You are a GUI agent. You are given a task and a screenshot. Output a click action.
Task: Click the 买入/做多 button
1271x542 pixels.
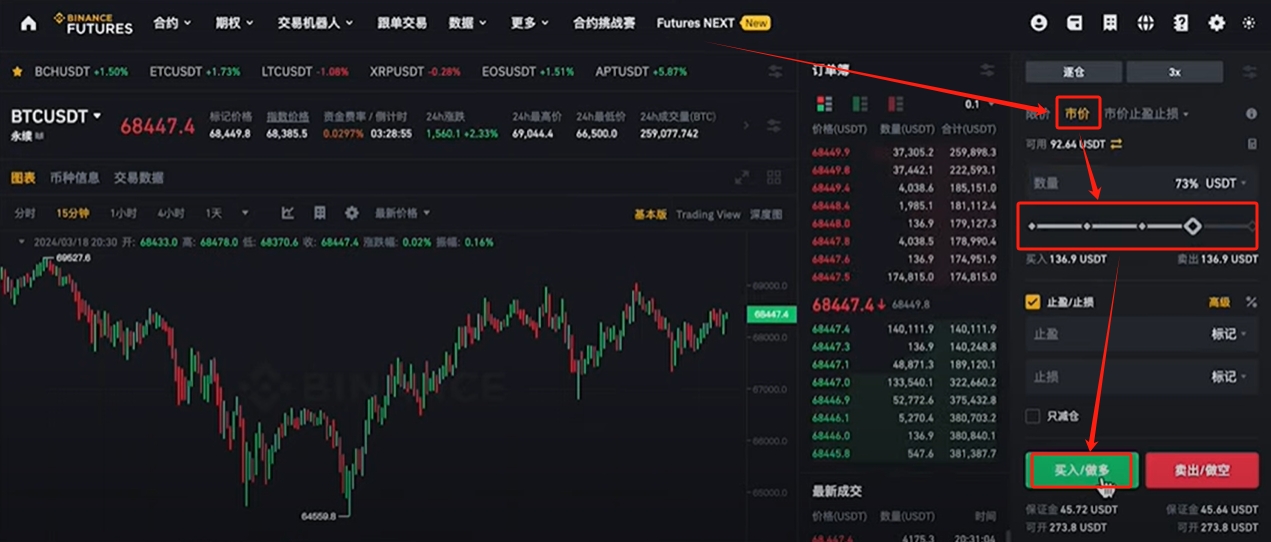(1081, 469)
